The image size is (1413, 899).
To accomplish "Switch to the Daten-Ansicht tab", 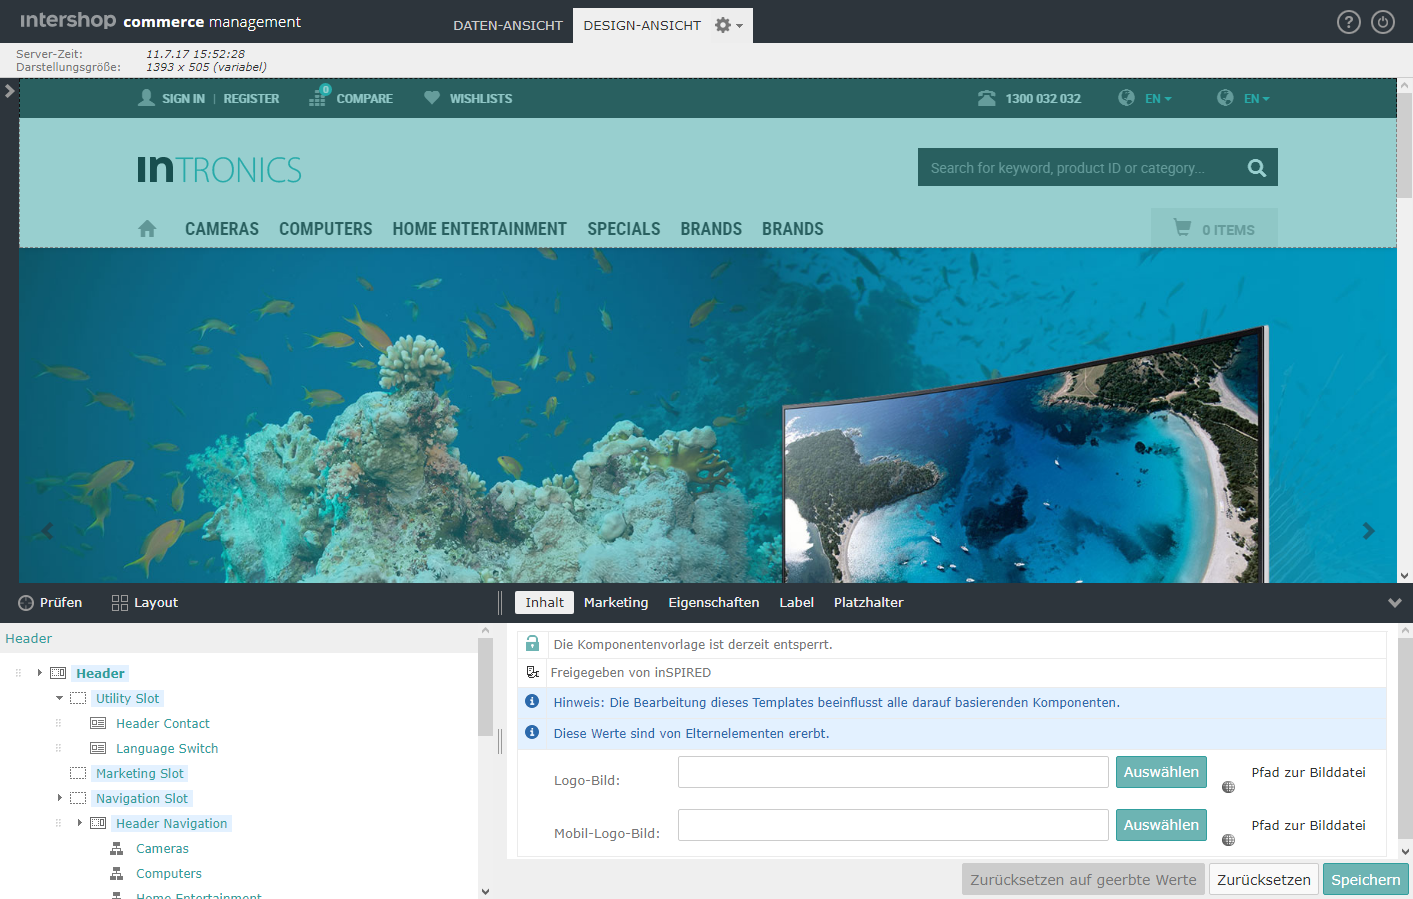I will click(507, 26).
